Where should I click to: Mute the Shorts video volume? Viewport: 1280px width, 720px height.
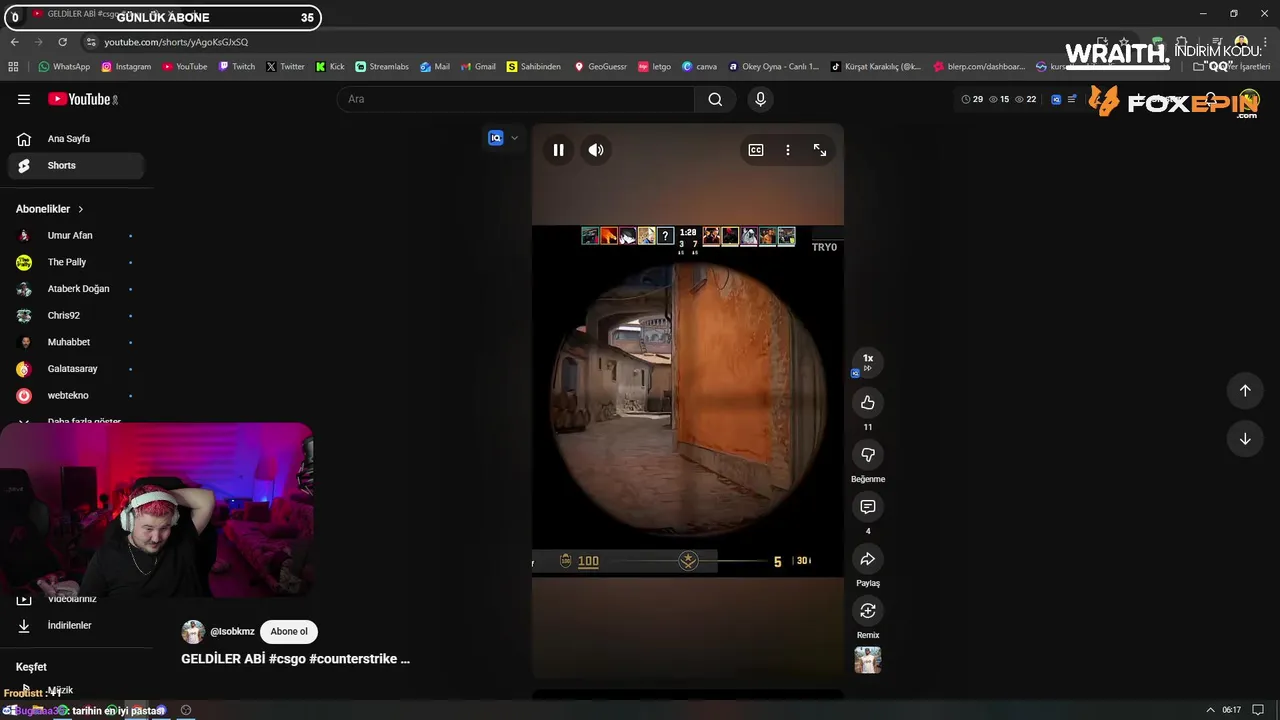[x=596, y=150]
